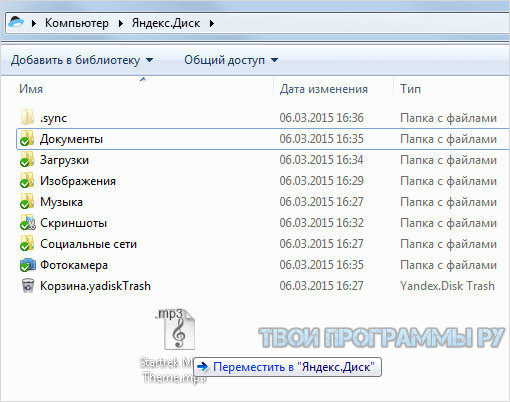Click date 06.03.2015 16:29 of Изображения
Image resolution: width=510 pixels, height=402 pixels.
click(321, 181)
